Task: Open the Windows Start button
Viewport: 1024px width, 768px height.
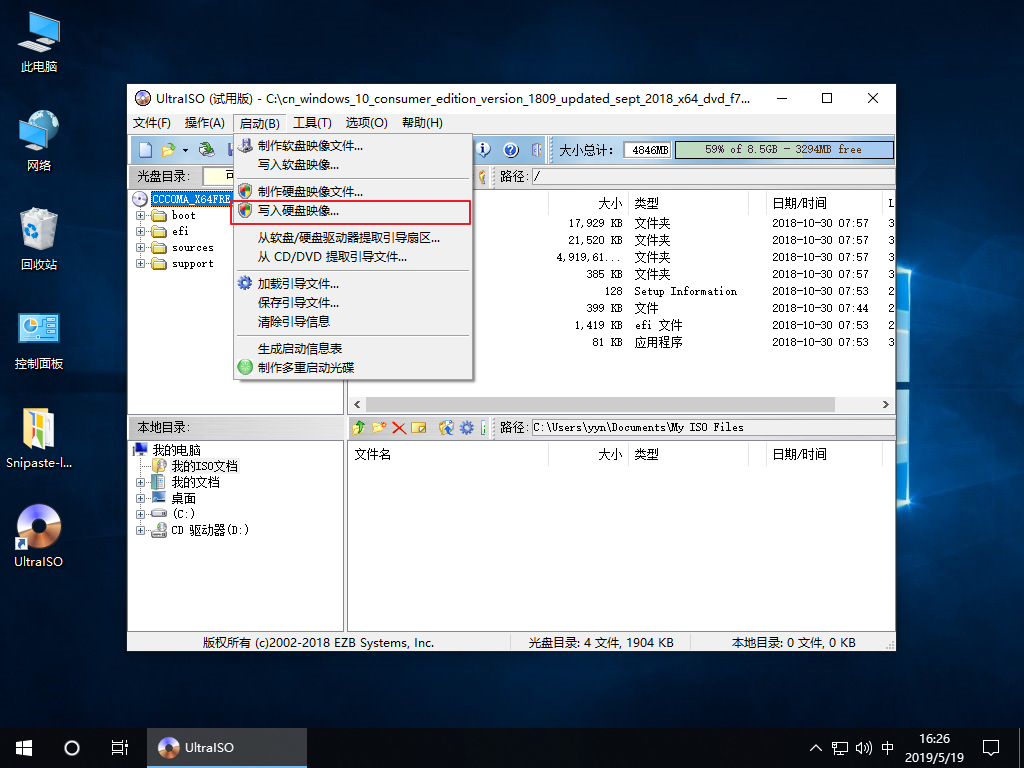Action: click(x=24, y=748)
